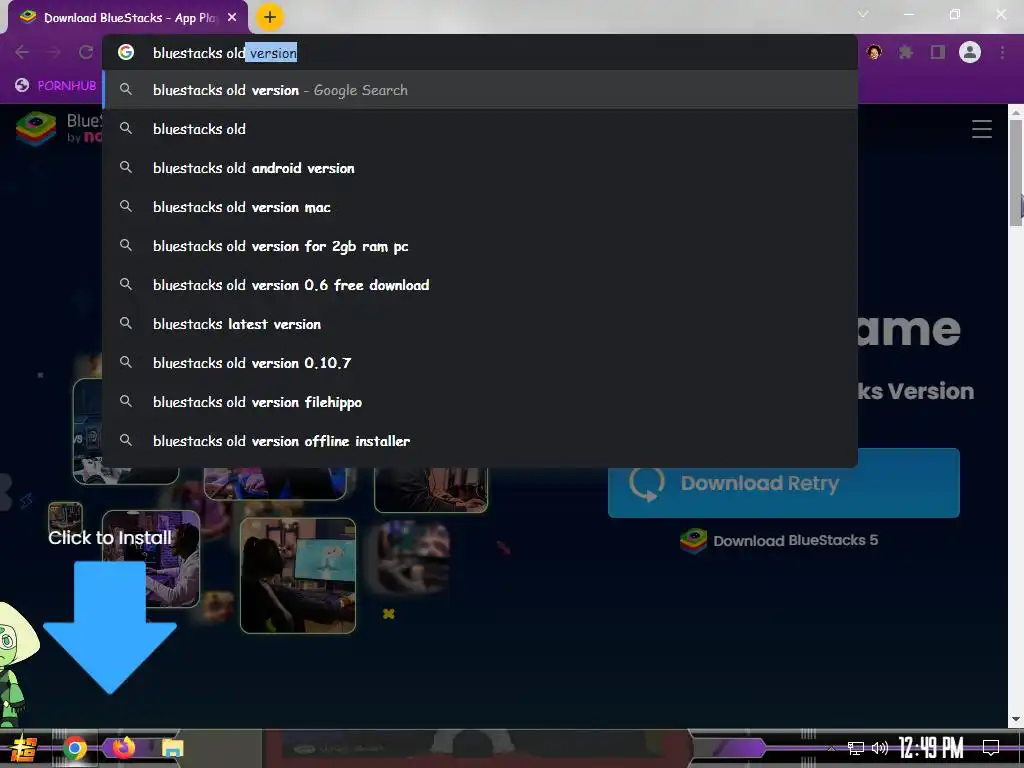Choose 'bluestacks old version offline installer' suggestion
Image resolution: width=1024 pixels, height=768 pixels.
pos(480,441)
